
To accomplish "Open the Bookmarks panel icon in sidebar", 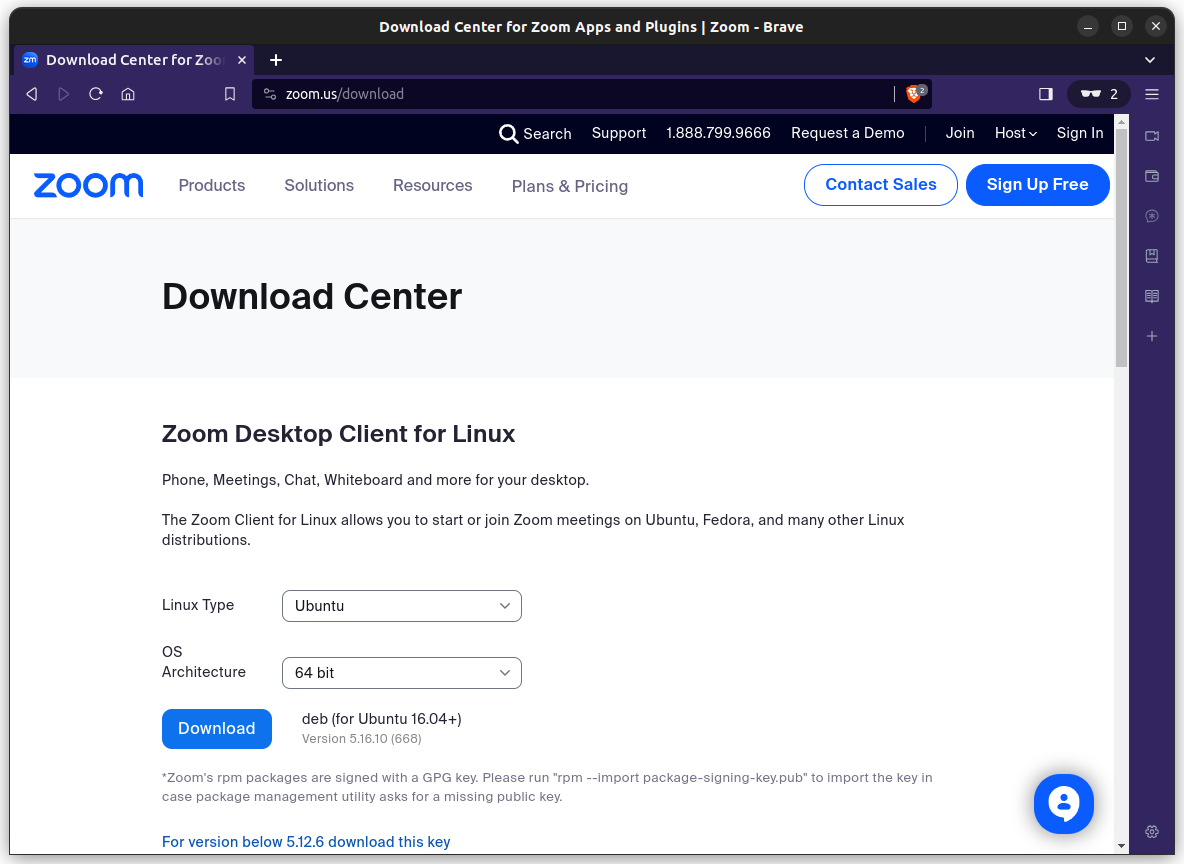I will pos(1151,256).
